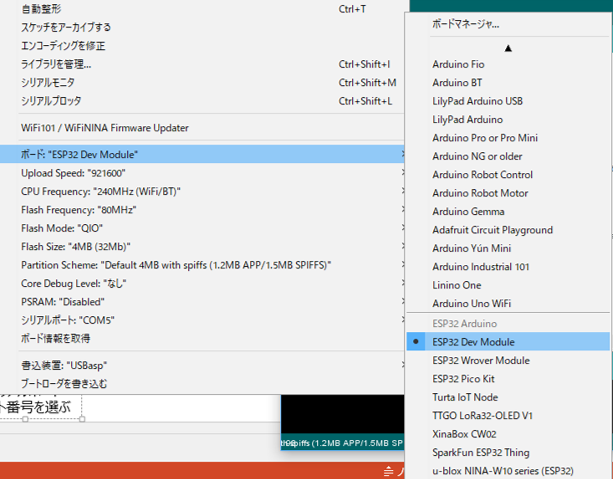Select ESP32 Wrover Module board
Image resolution: width=613 pixels, height=479 pixels.
click(508, 360)
